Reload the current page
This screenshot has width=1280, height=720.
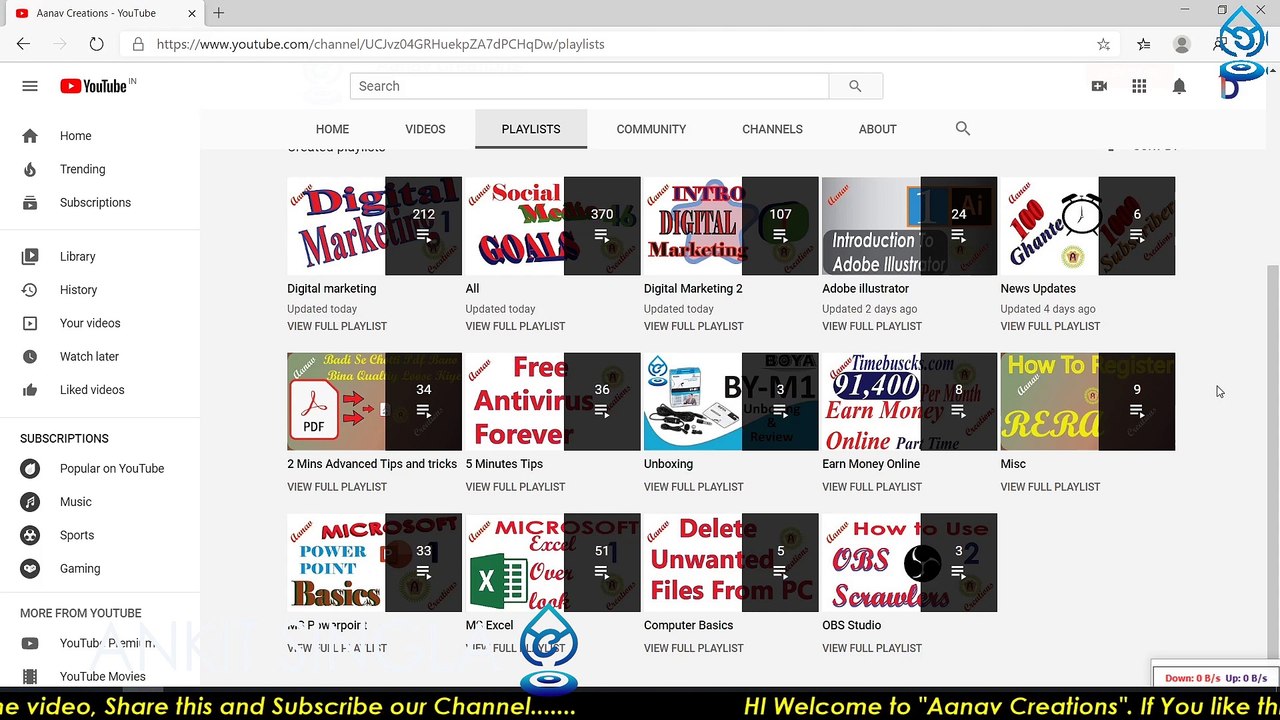tap(96, 44)
